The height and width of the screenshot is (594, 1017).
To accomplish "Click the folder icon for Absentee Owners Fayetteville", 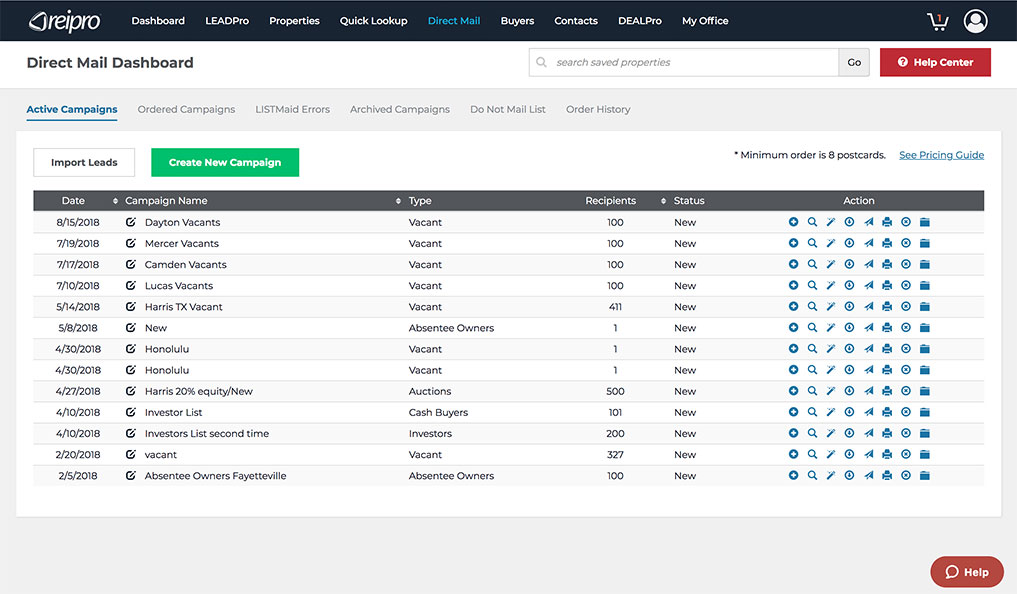I will coord(925,476).
